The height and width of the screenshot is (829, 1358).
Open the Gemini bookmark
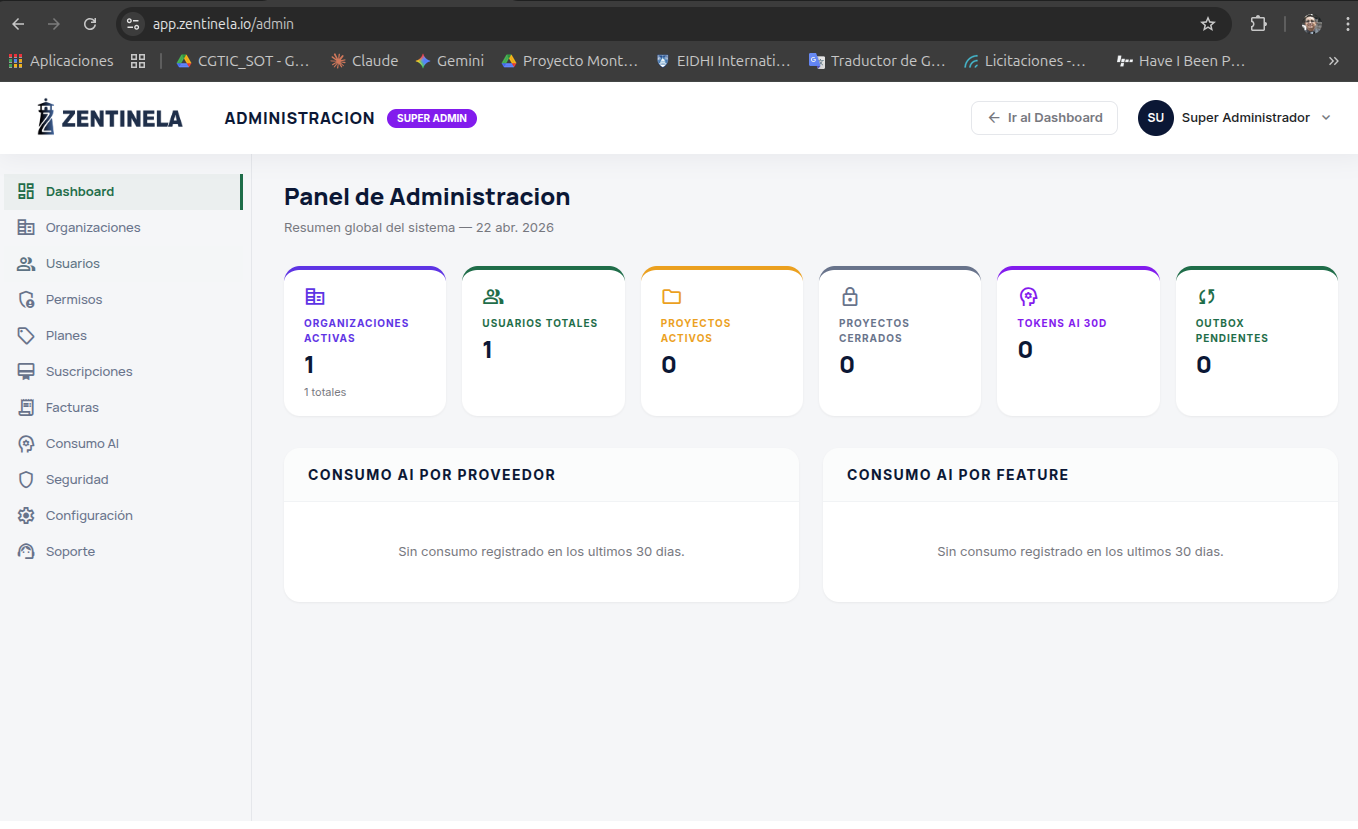pos(449,61)
